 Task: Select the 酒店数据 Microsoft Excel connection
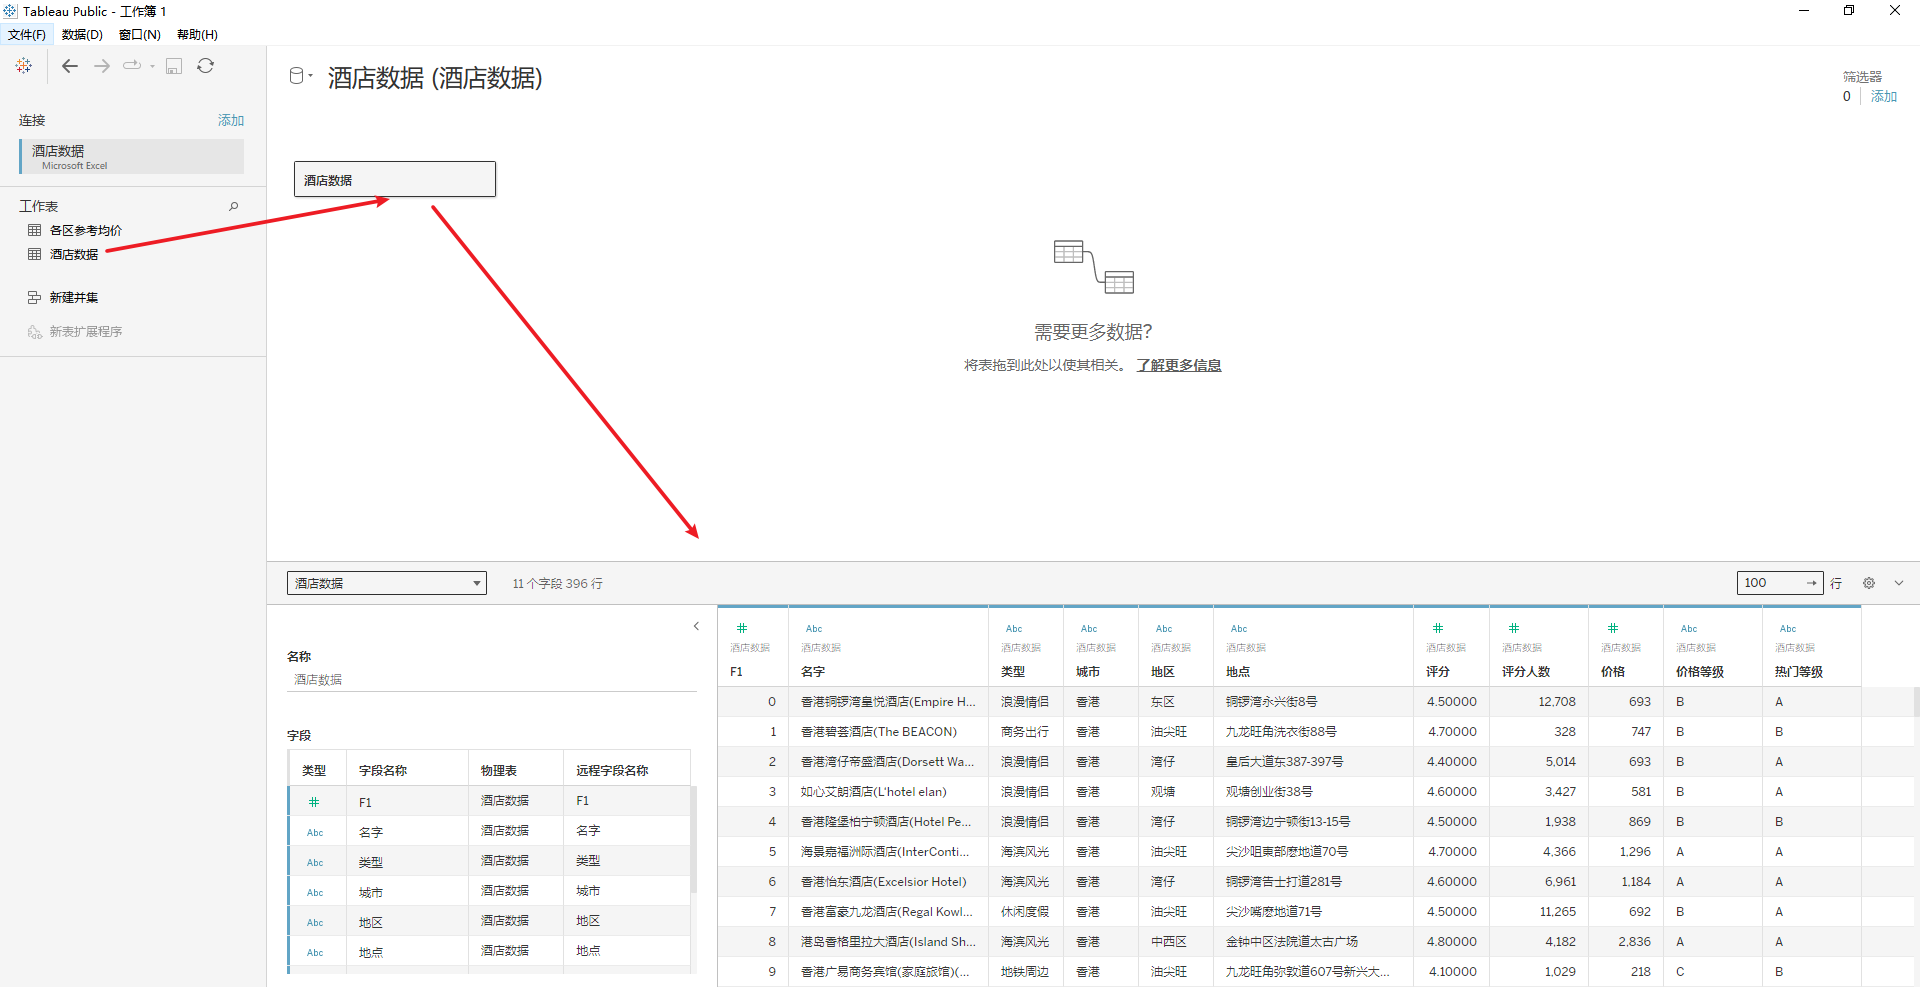[131, 157]
